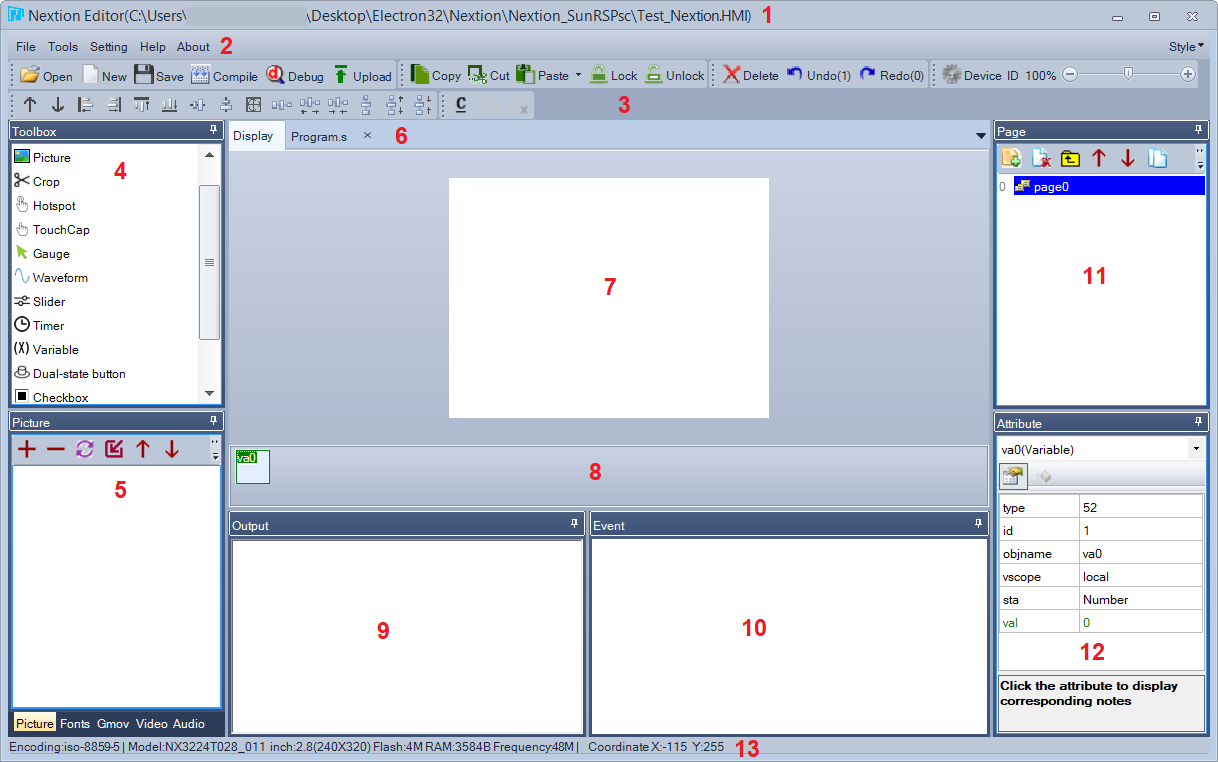Align selected components to top edge
1218x762 pixels.
142,104
